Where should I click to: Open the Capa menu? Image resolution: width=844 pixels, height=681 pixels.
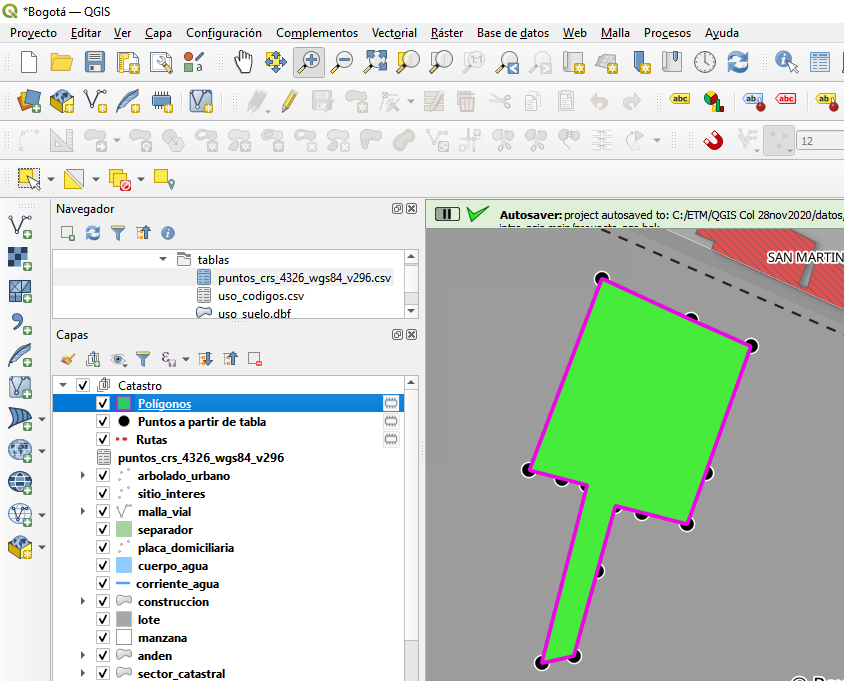[158, 33]
